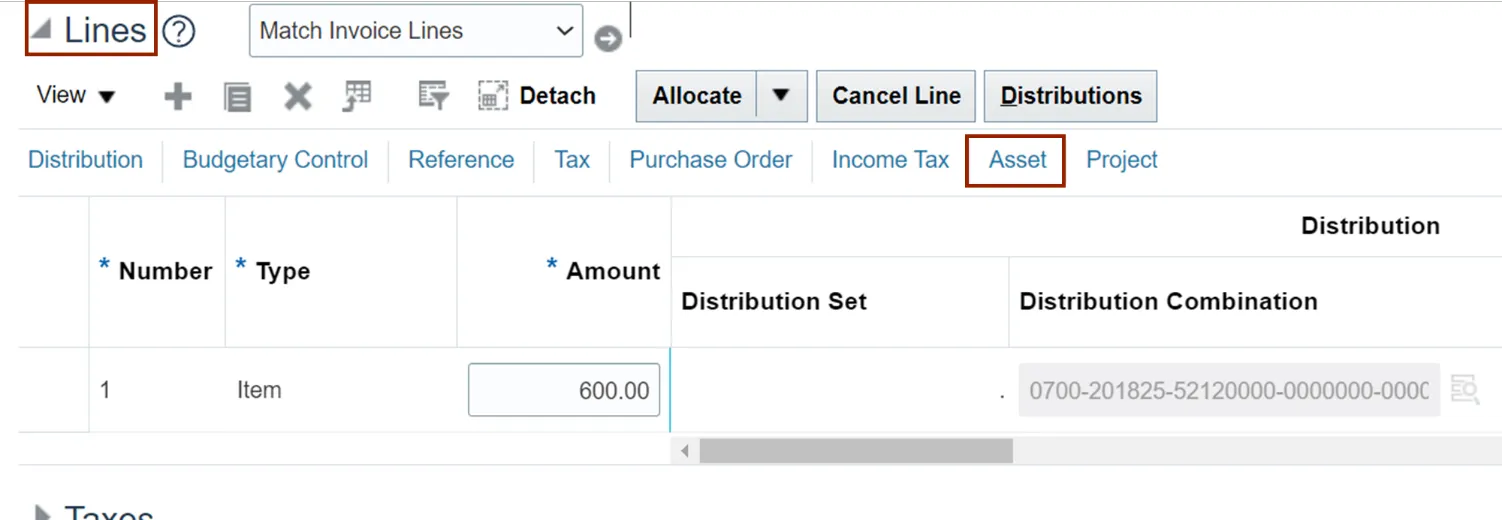Click the query by example filter icon

coord(433,97)
